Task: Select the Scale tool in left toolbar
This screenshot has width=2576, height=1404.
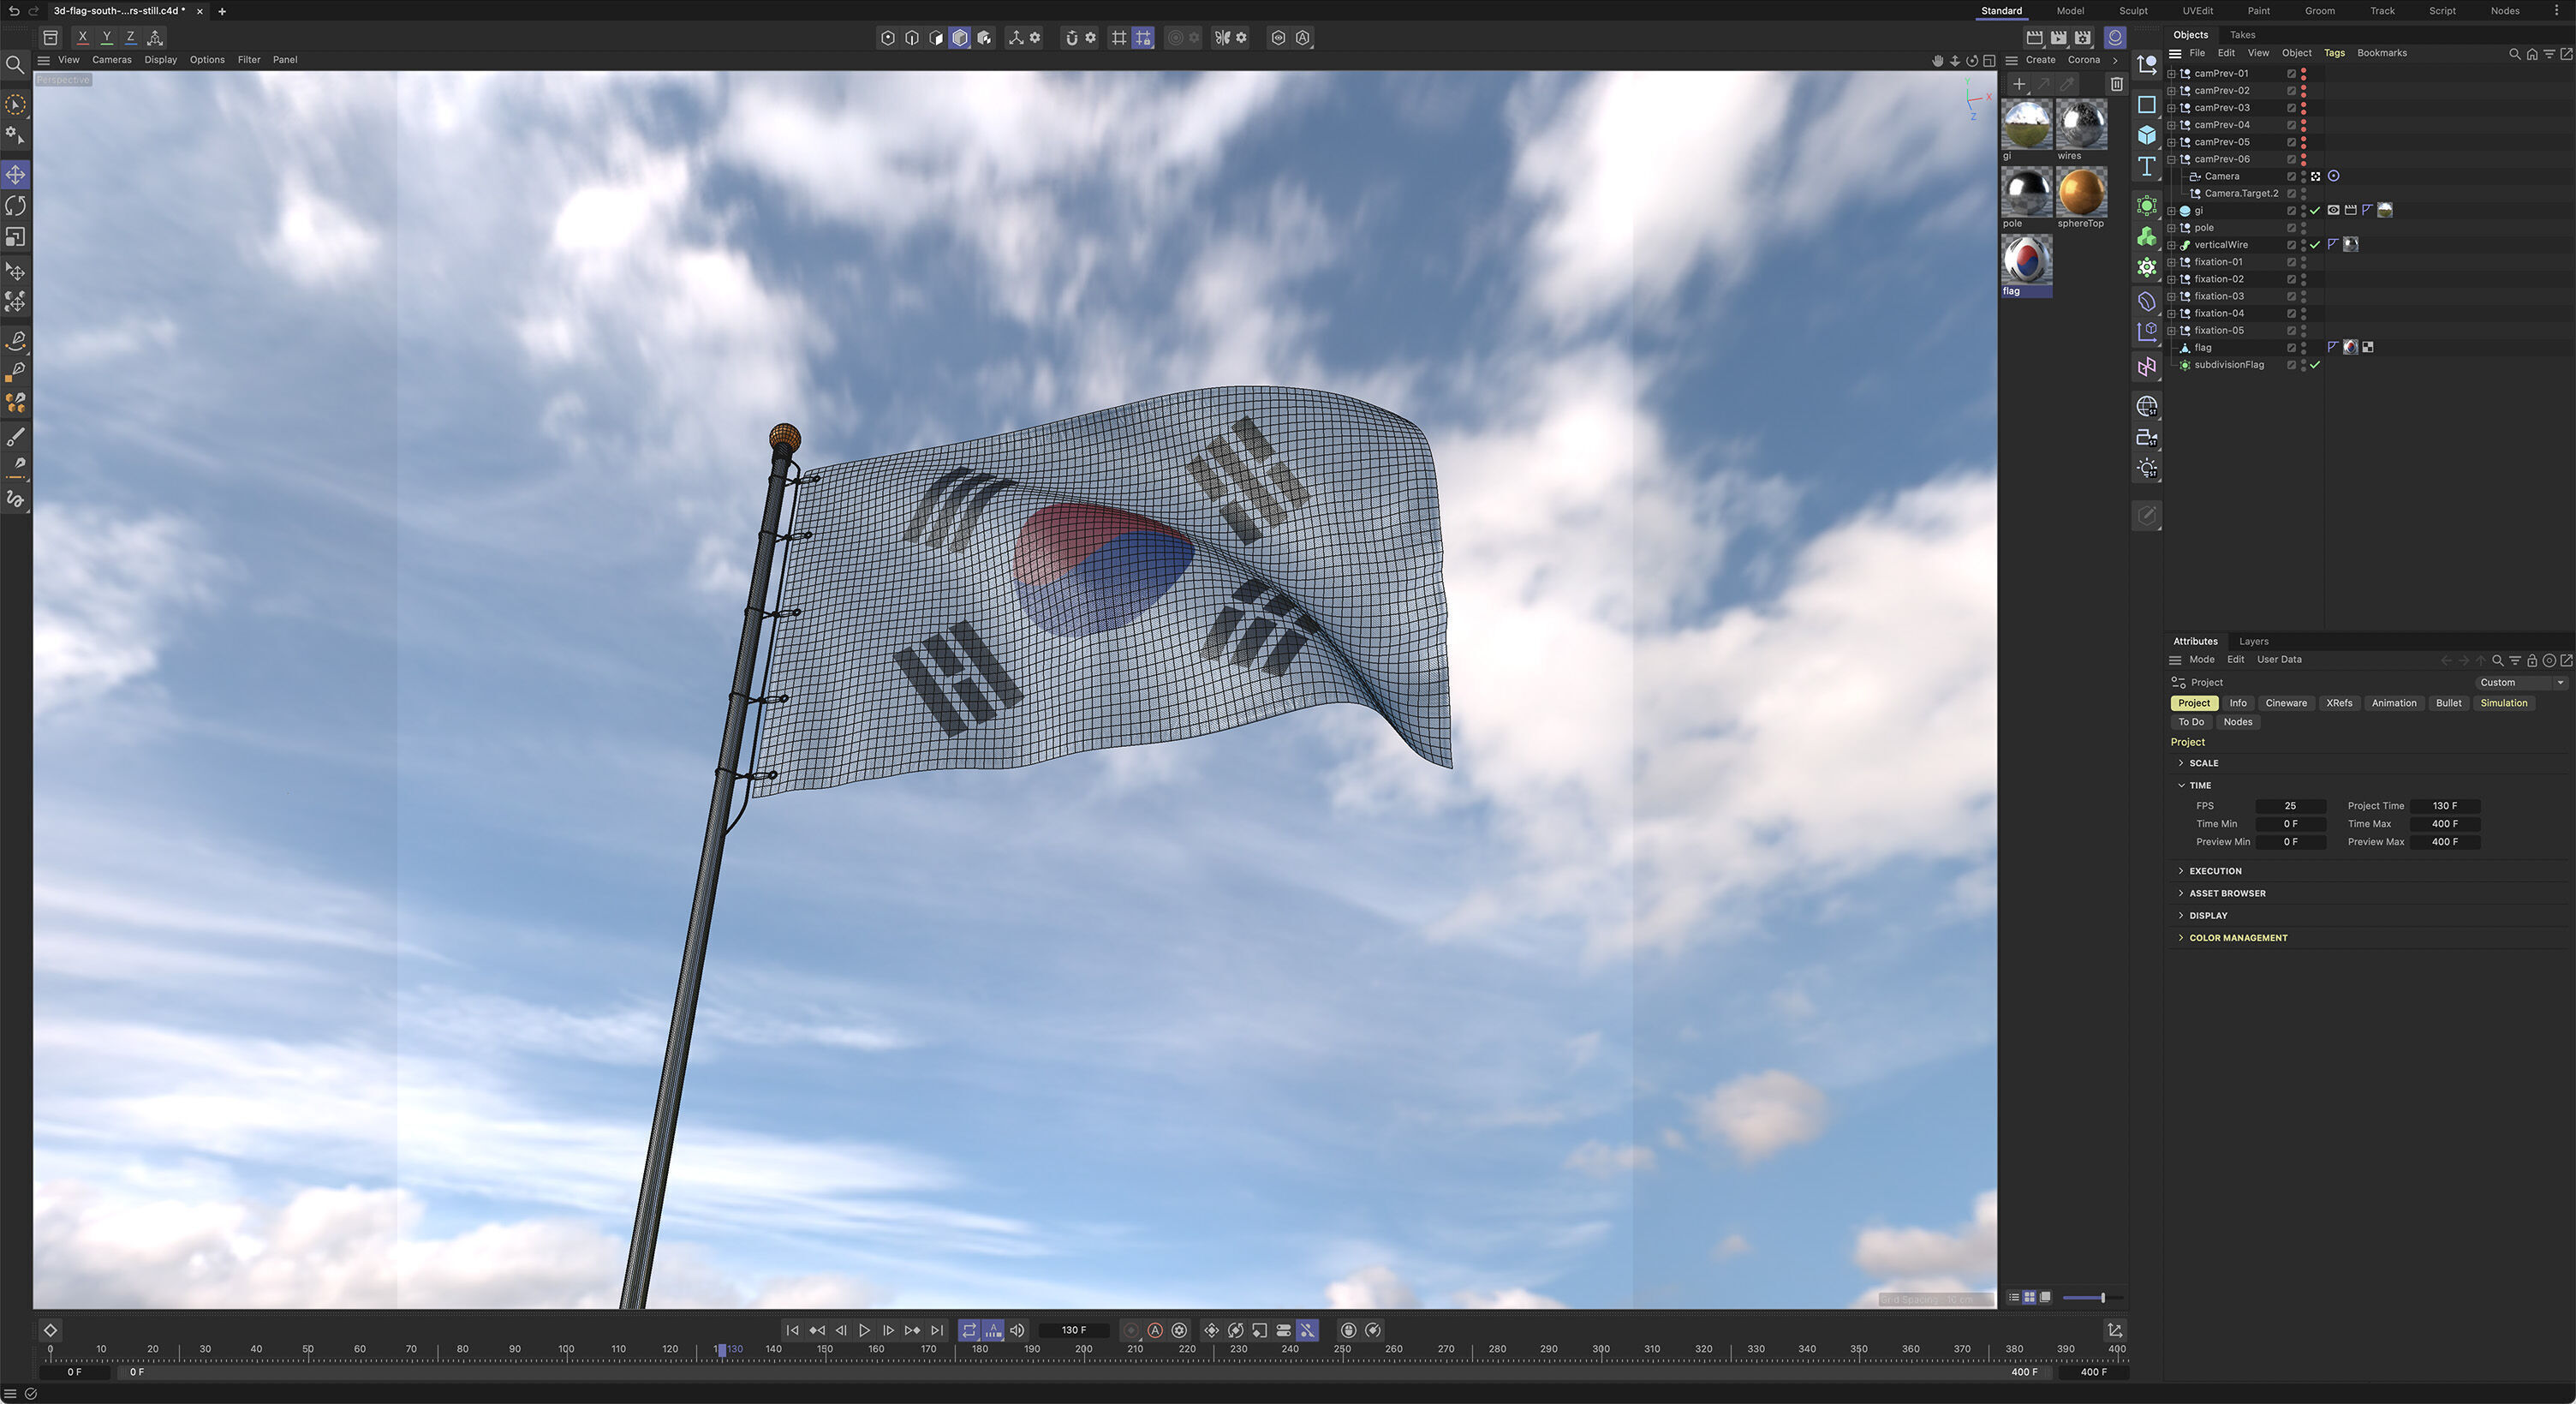Action: tap(15, 237)
